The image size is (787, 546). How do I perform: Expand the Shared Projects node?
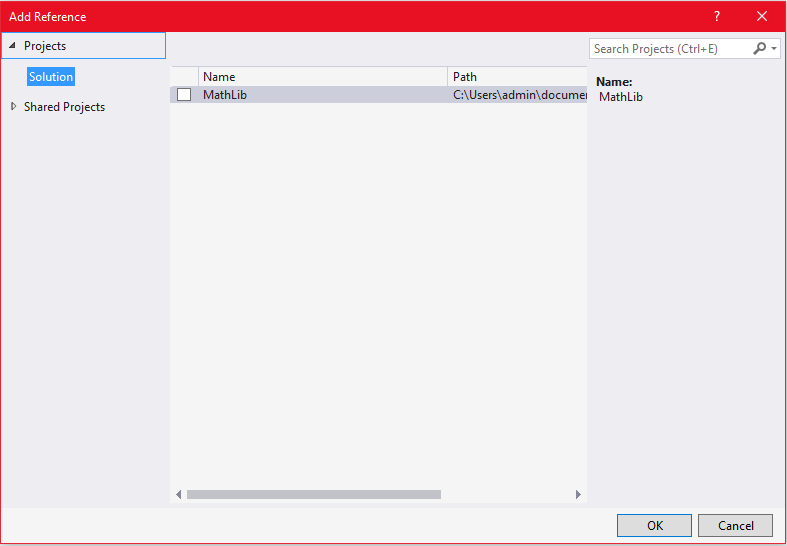point(13,106)
